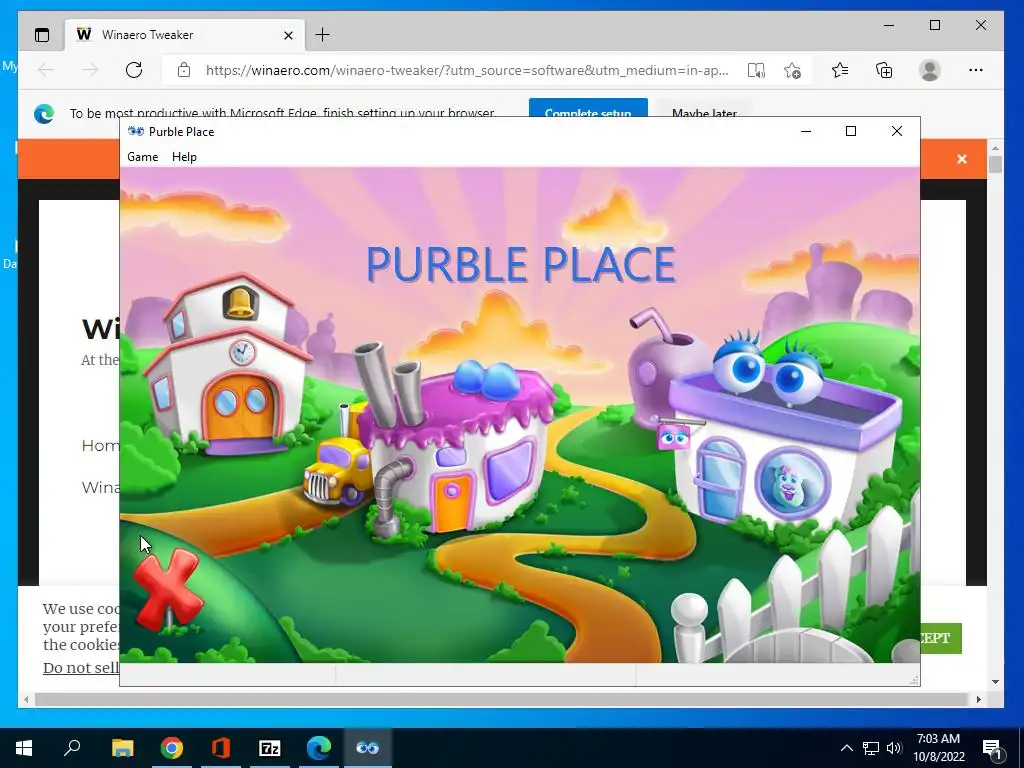Screen dimensions: 1024x768
Task: Click the Edge vertical scrollbar thumb
Action: [995, 163]
